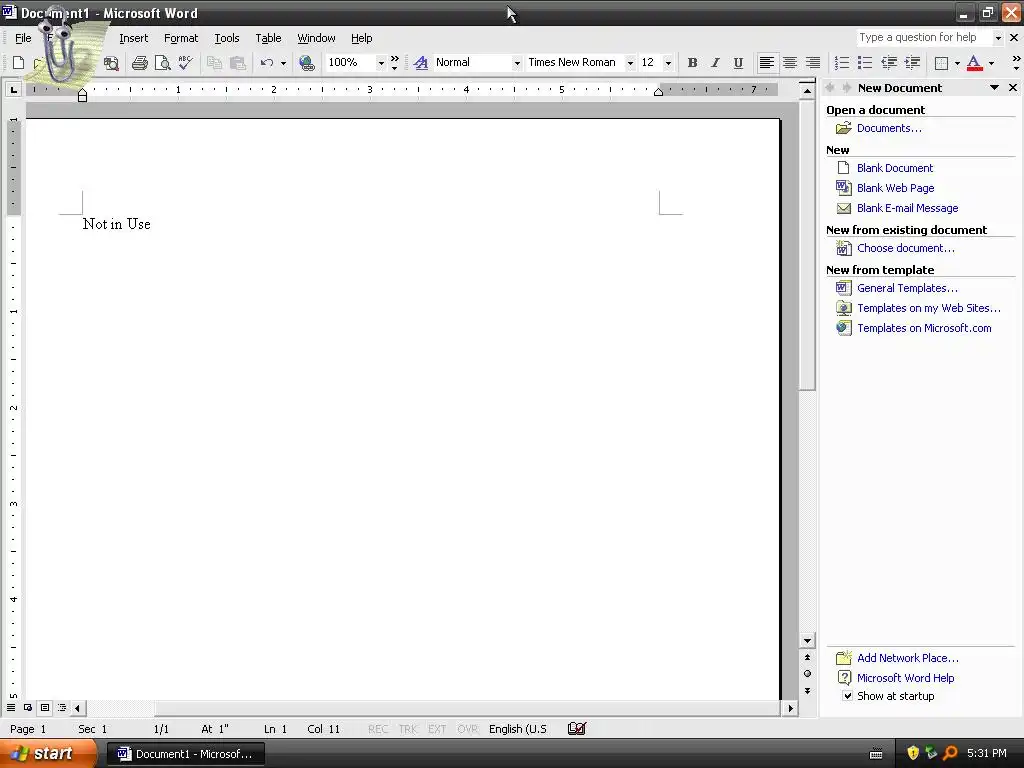The height and width of the screenshot is (768, 1024).
Task: Toggle Italic formatting
Action: tap(715, 63)
